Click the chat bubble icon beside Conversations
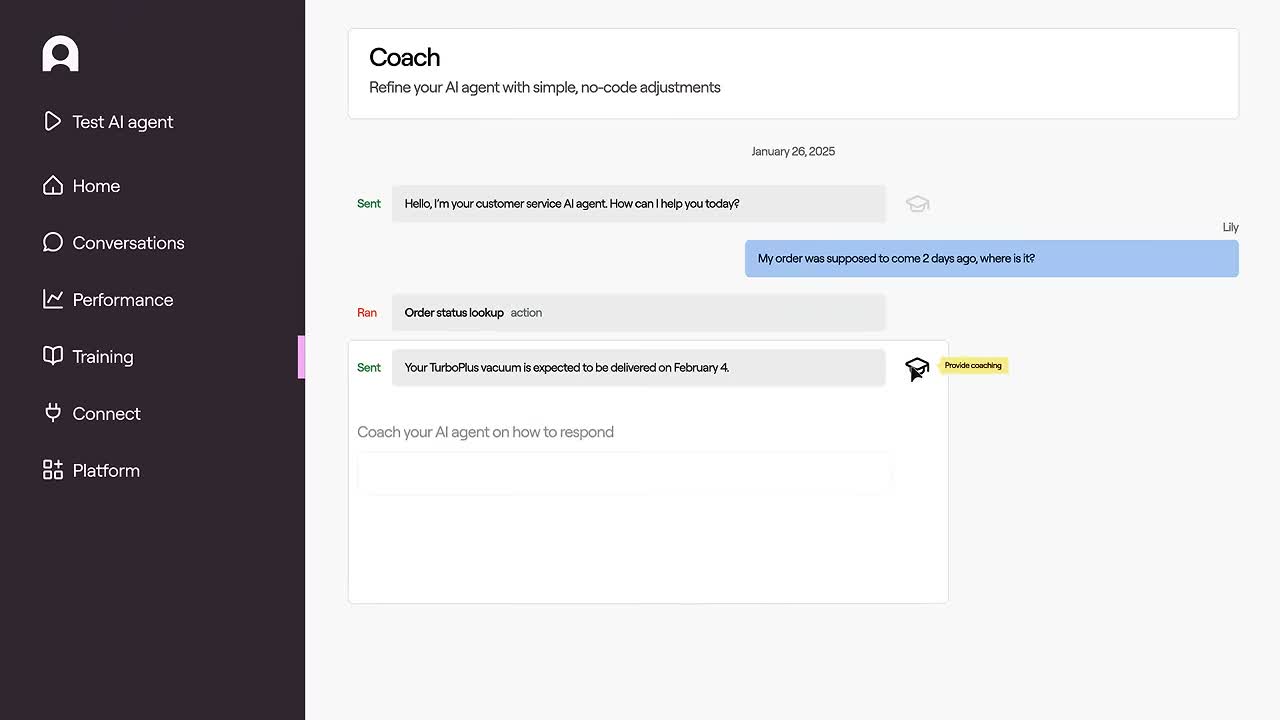The height and width of the screenshot is (720, 1280). [53, 242]
